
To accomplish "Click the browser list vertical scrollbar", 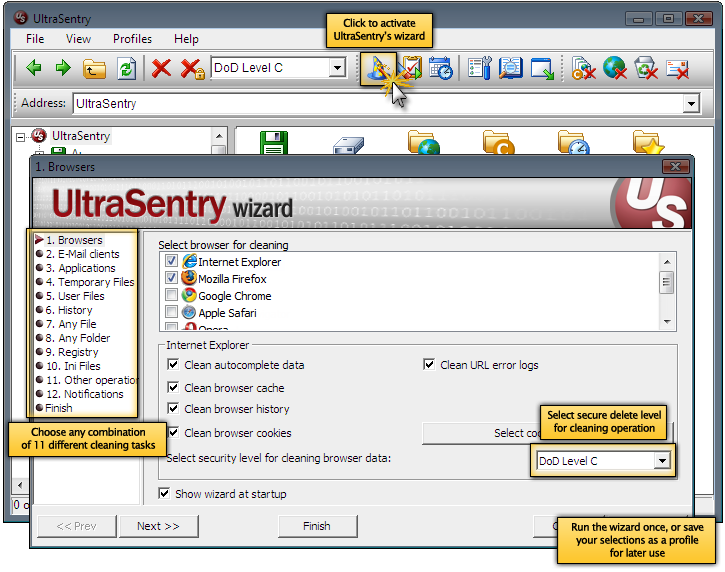I will (x=666, y=287).
